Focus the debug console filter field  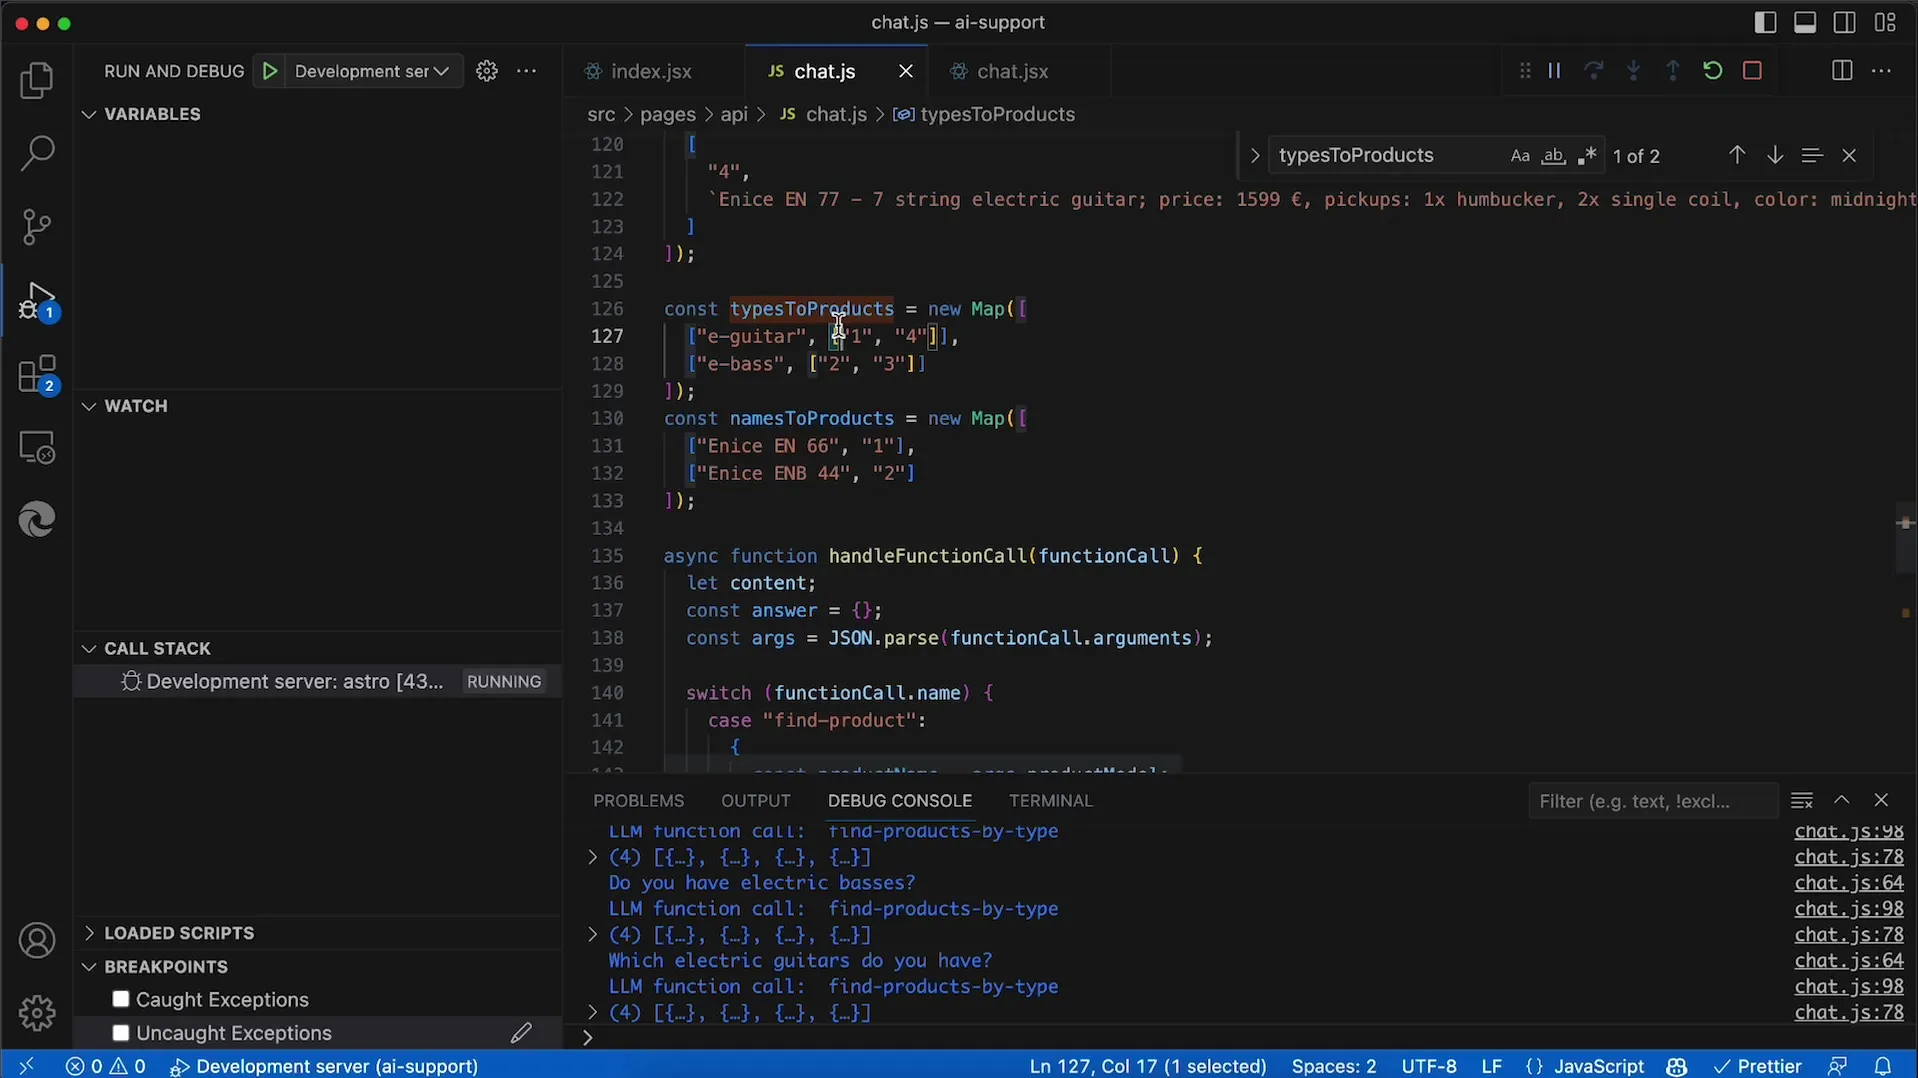pyautogui.click(x=1652, y=801)
